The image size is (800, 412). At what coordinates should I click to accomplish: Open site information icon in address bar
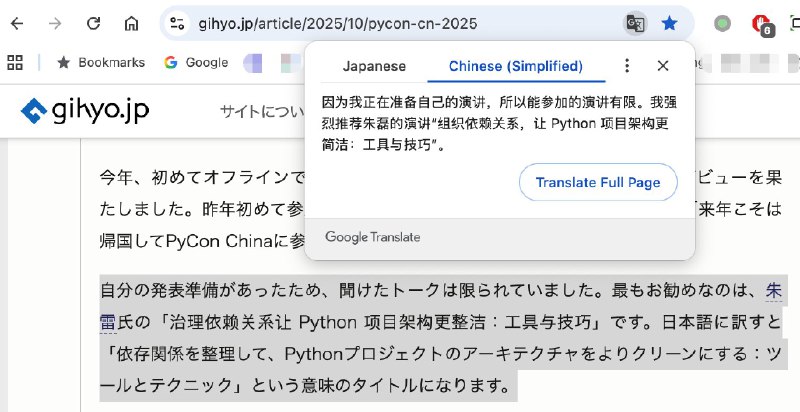pos(177,23)
